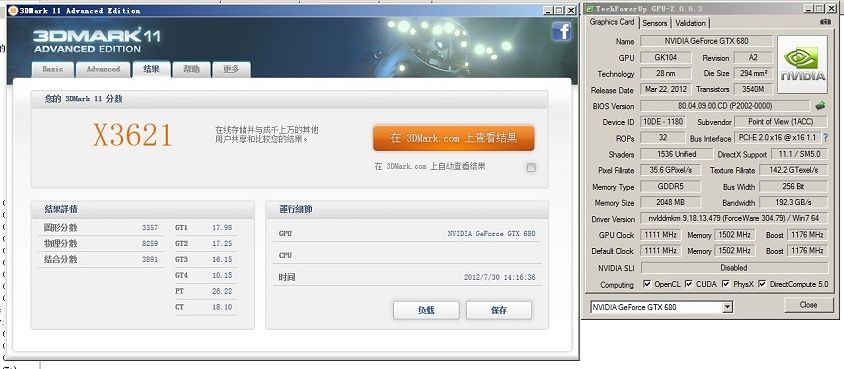Click the Memory Size 2048 MB field
This screenshot has height=369, width=844.
click(670, 202)
